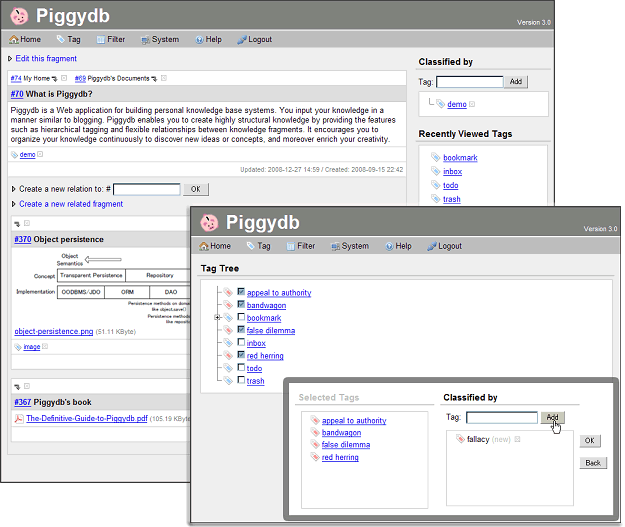Focus the Tag input field in the popup
The width and height of the screenshot is (625, 527).
[x=502, y=418]
